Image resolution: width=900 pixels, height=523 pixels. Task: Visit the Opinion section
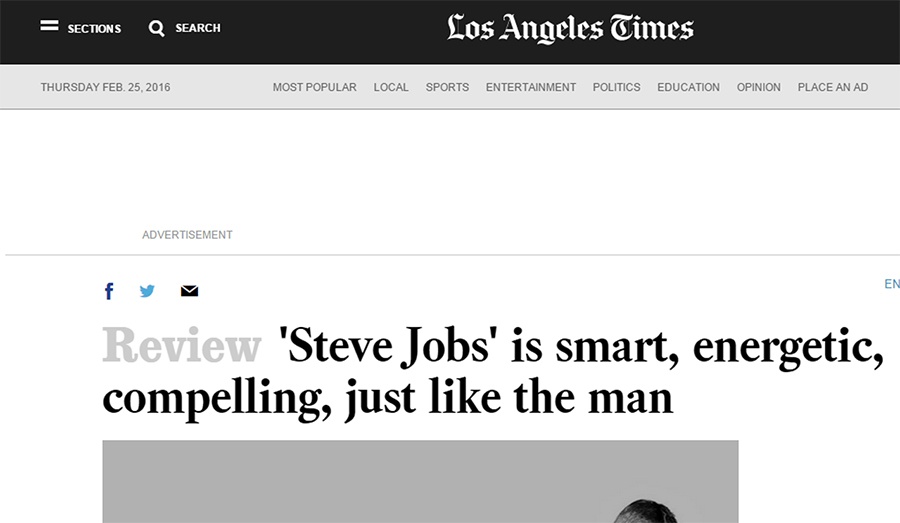coord(758,87)
